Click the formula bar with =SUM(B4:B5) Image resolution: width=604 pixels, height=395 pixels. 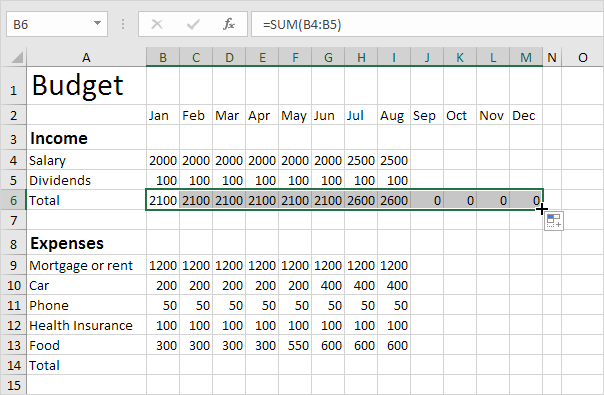pos(427,24)
